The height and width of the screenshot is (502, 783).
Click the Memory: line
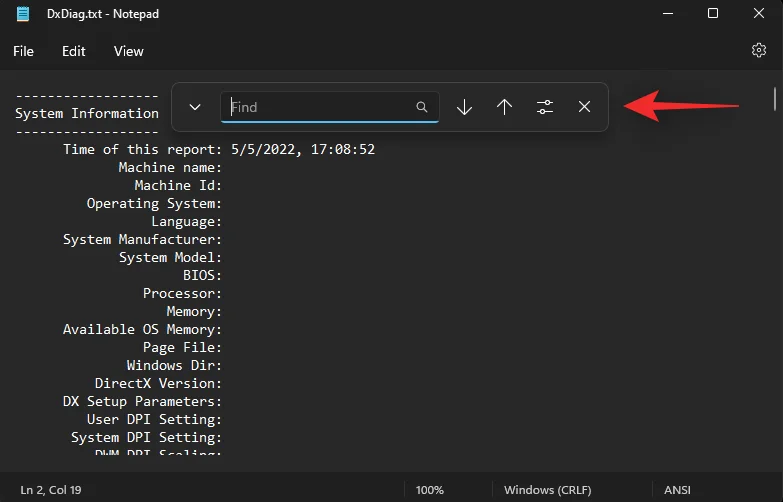pos(194,311)
